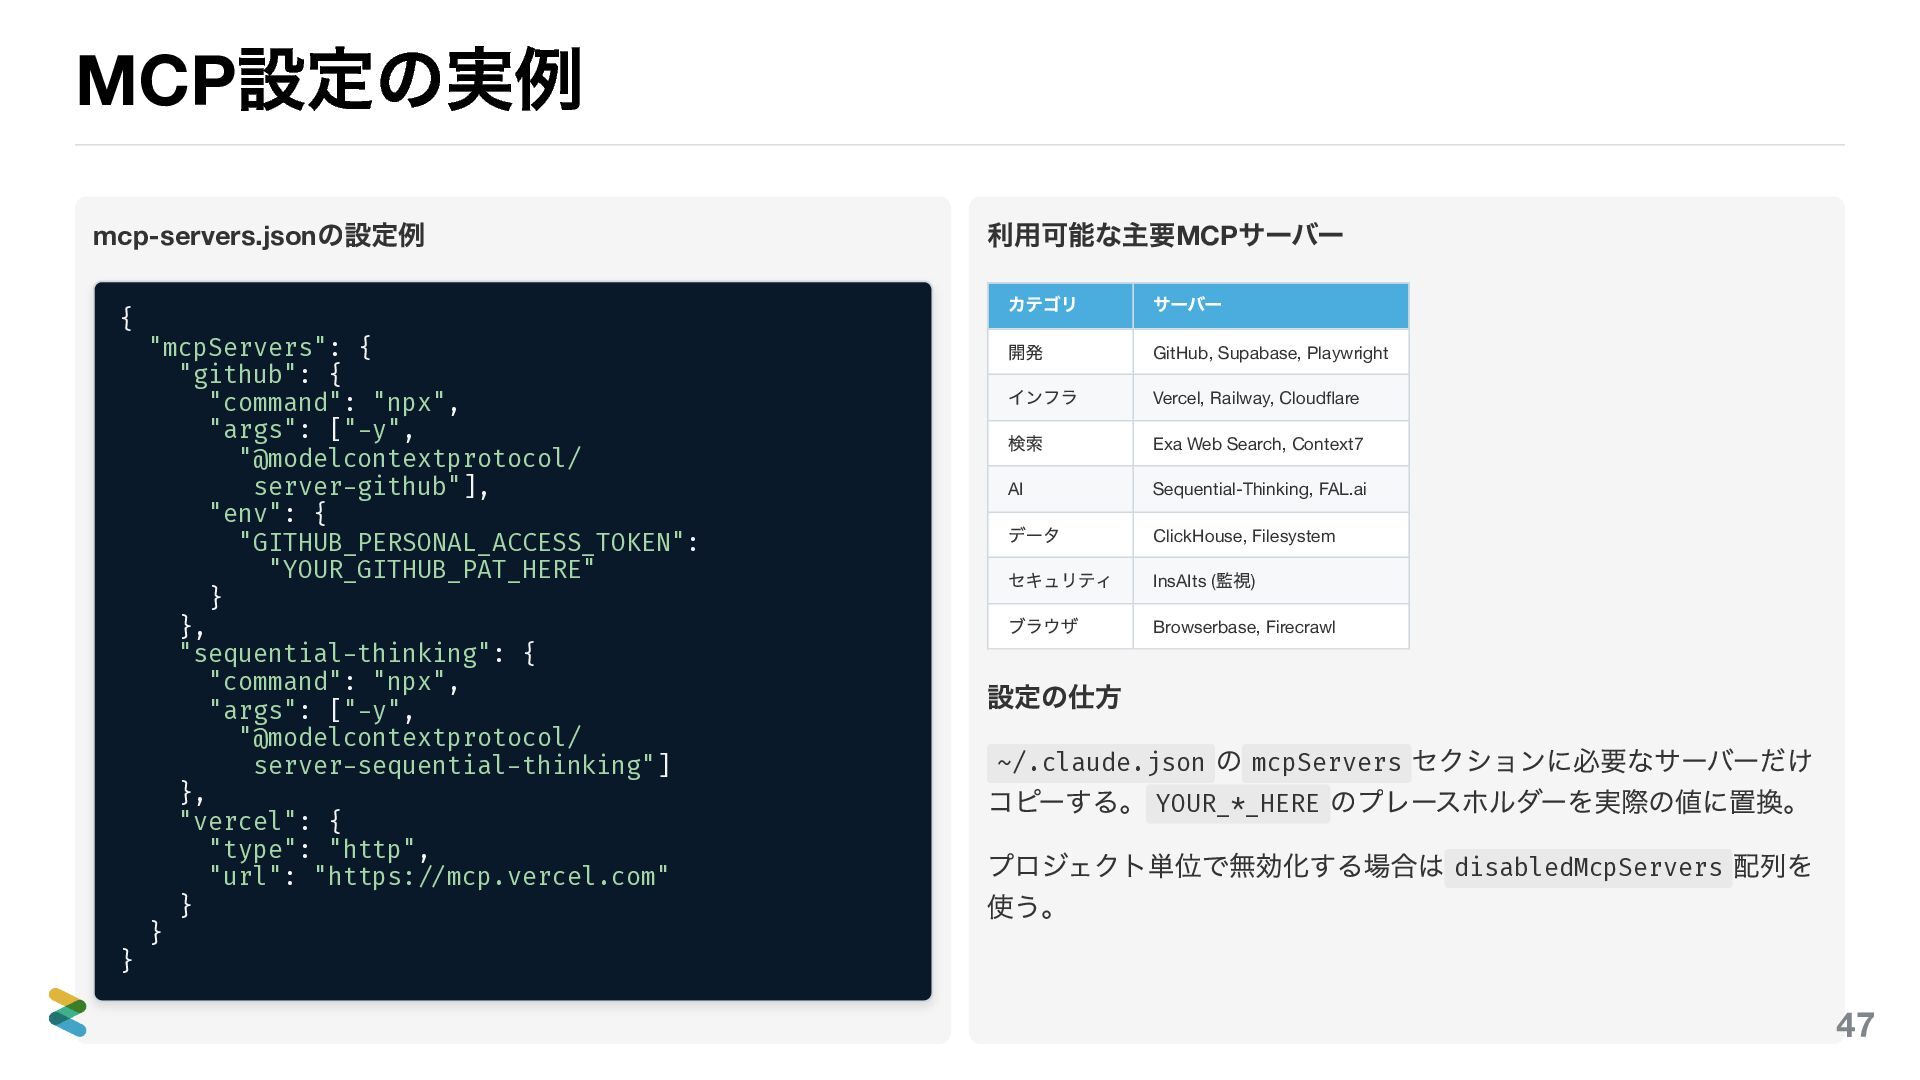Select the 開発 table row cell
1920x1080 pixels.
click(x=1025, y=352)
